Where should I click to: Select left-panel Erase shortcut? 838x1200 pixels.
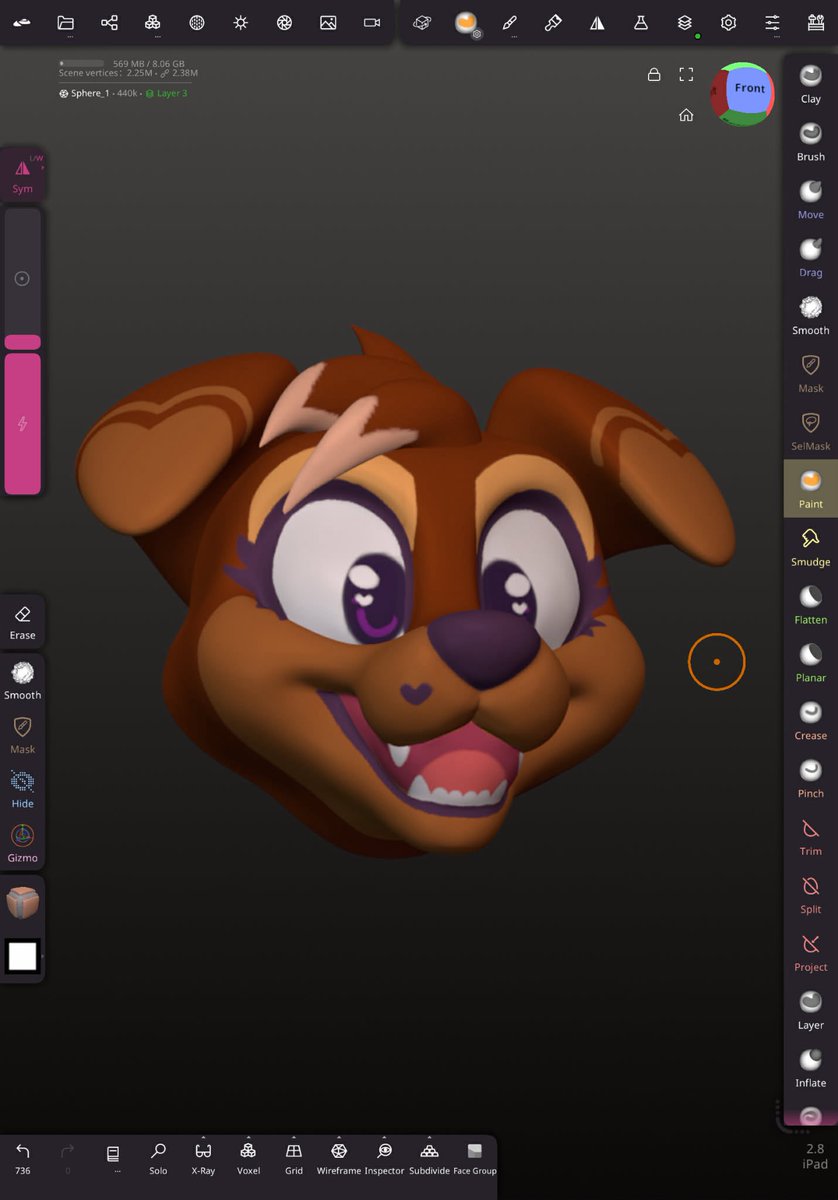coord(22,622)
